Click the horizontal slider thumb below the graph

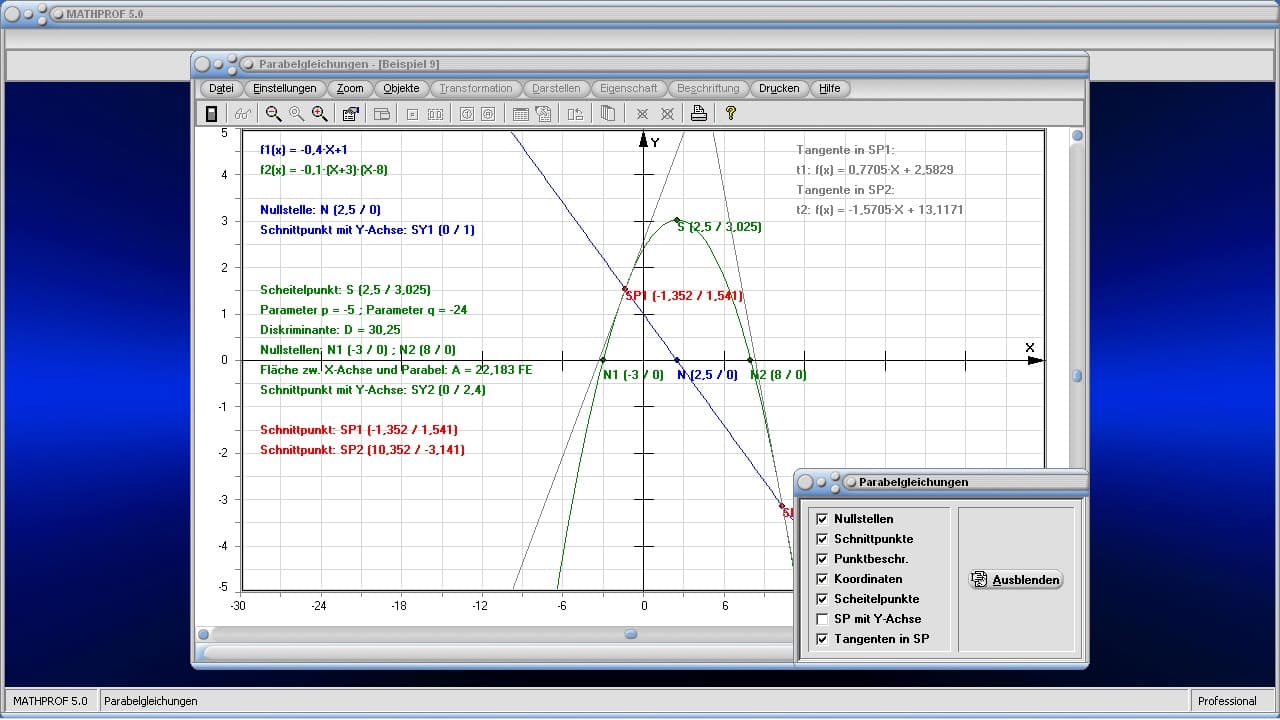[x=631, y=634]
